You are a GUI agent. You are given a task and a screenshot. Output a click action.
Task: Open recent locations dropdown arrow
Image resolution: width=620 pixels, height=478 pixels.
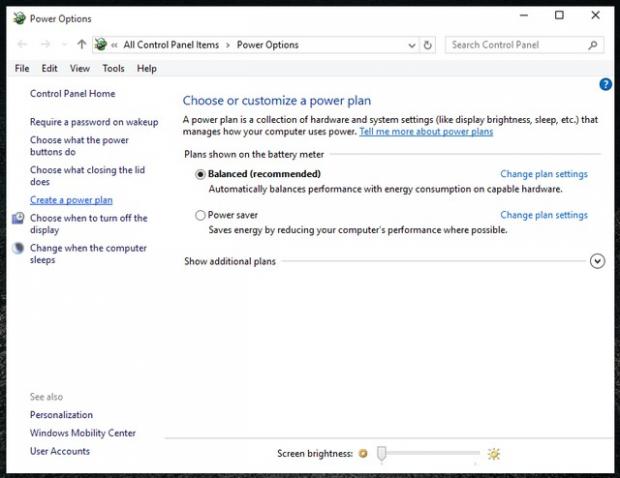pos(64,45)
